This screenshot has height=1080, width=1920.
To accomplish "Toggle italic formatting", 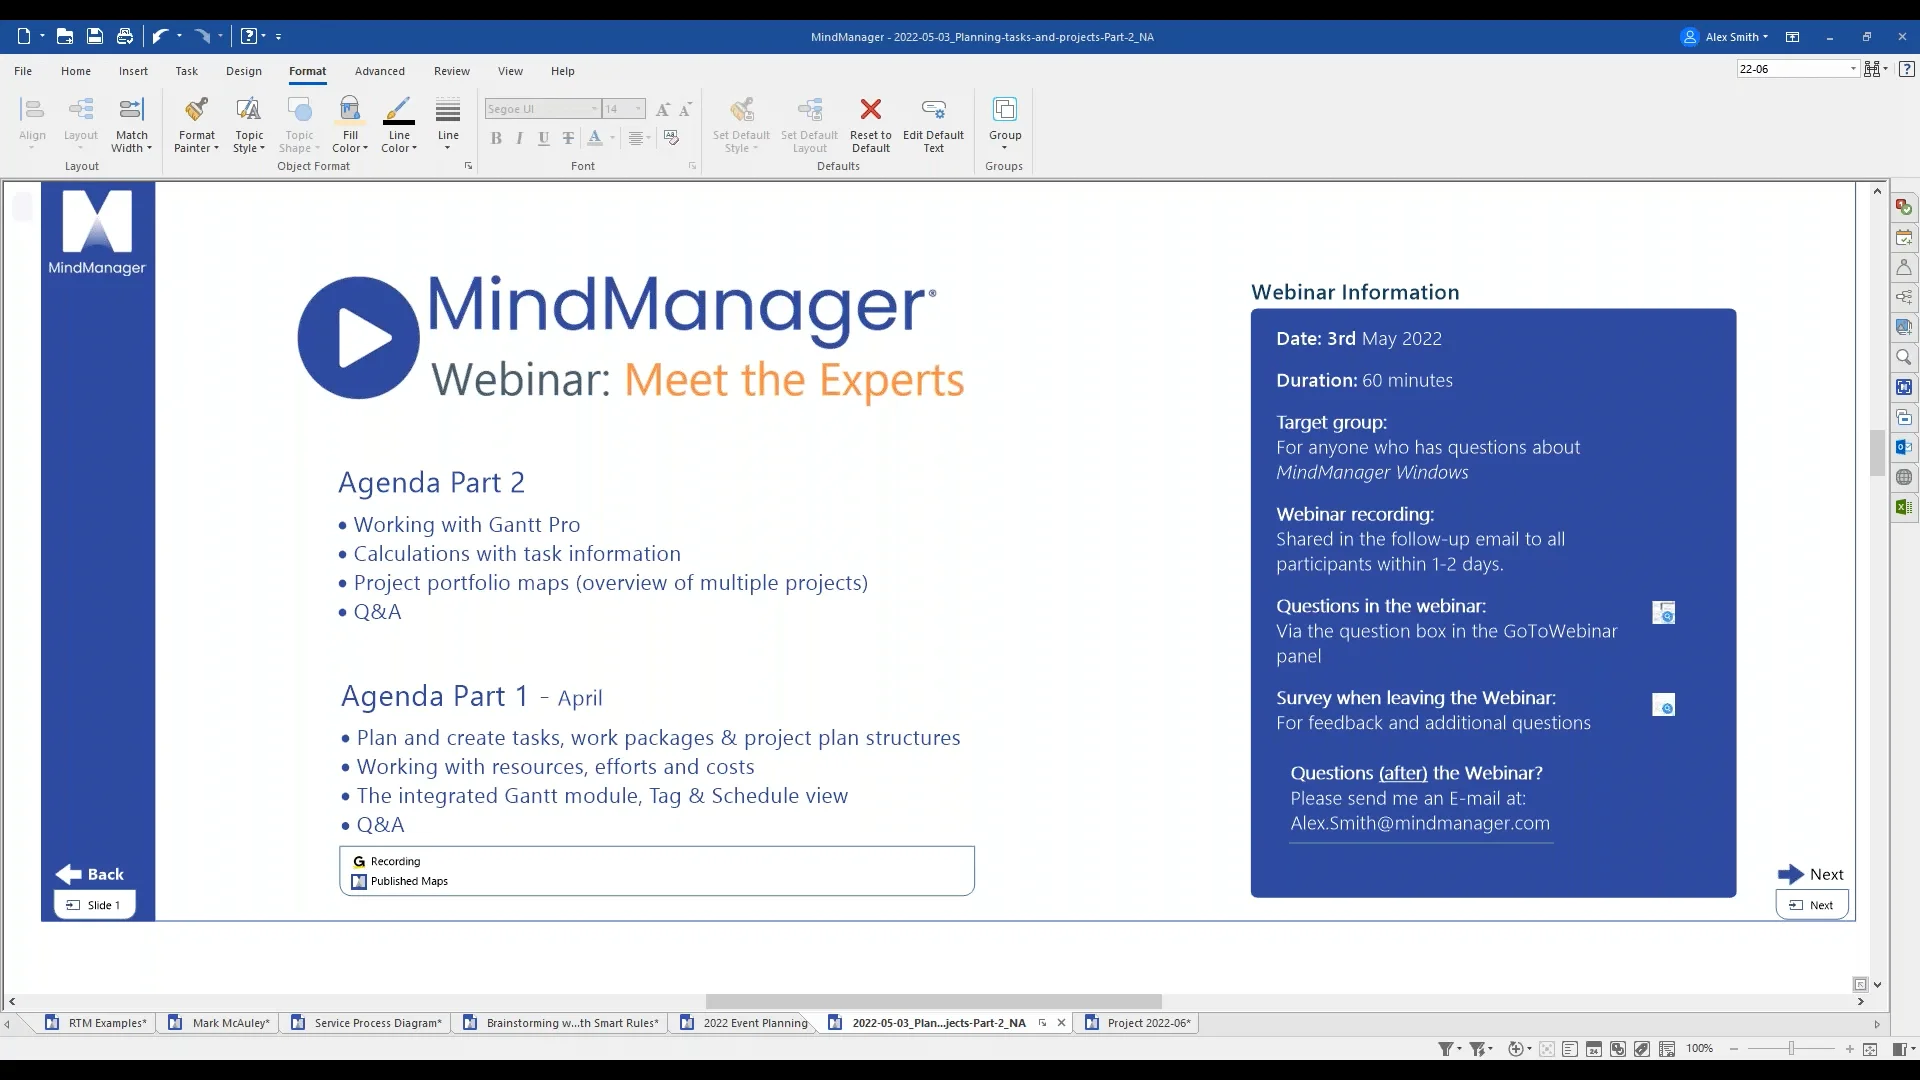I will 519,139.
